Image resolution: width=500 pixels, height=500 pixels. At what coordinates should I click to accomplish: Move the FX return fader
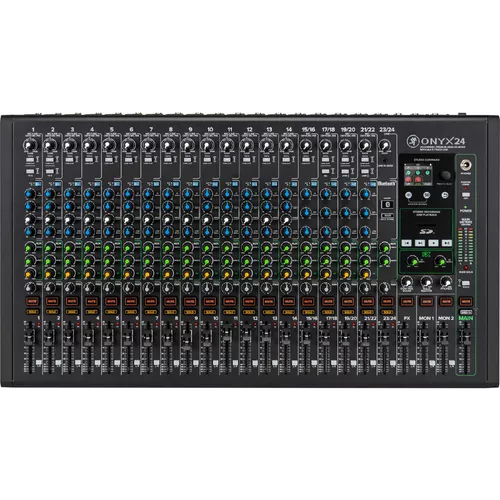click(404, 337)
